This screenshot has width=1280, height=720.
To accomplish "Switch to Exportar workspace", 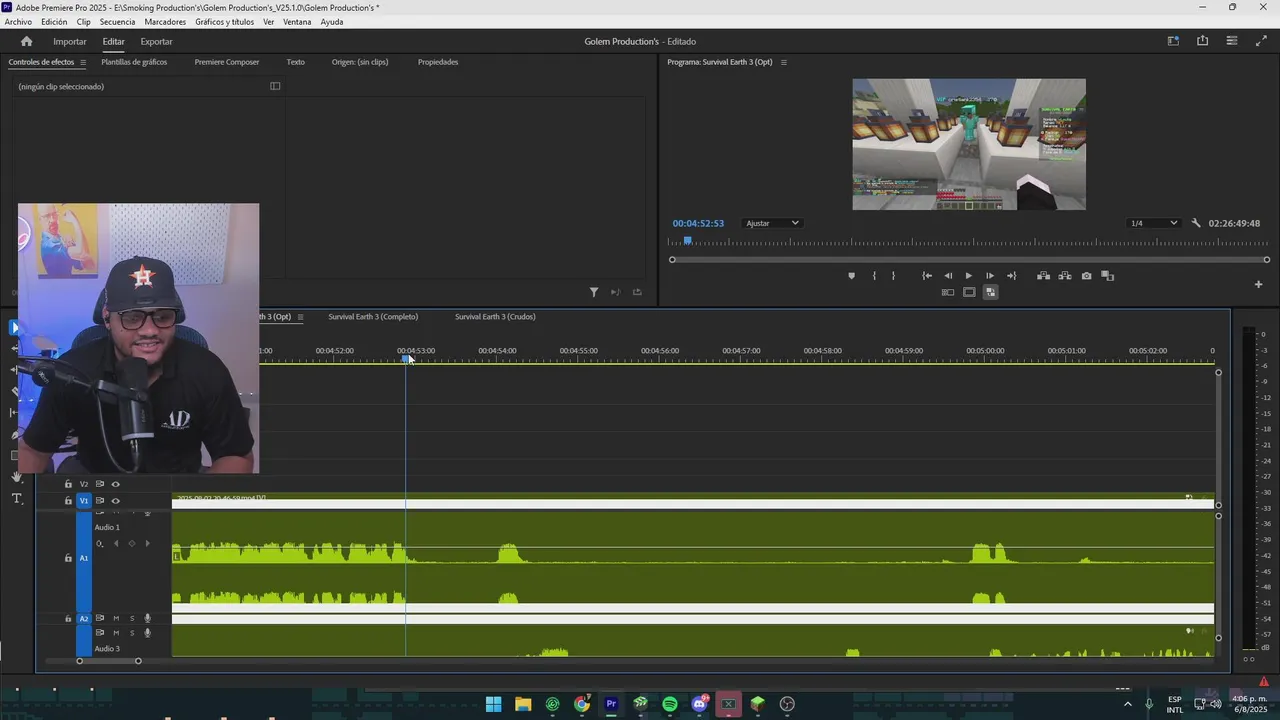I will click(x=156, y=42).
